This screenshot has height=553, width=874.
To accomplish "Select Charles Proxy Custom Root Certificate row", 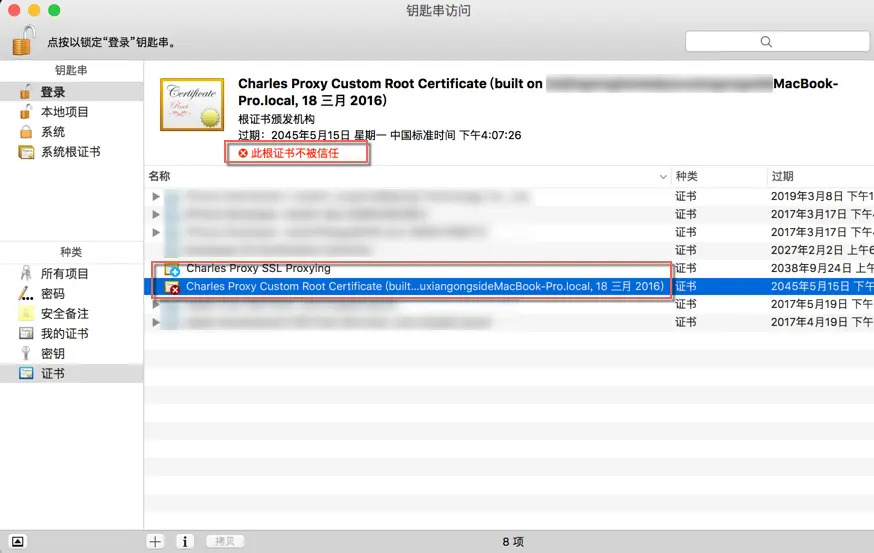I will [x=509, y=287].
